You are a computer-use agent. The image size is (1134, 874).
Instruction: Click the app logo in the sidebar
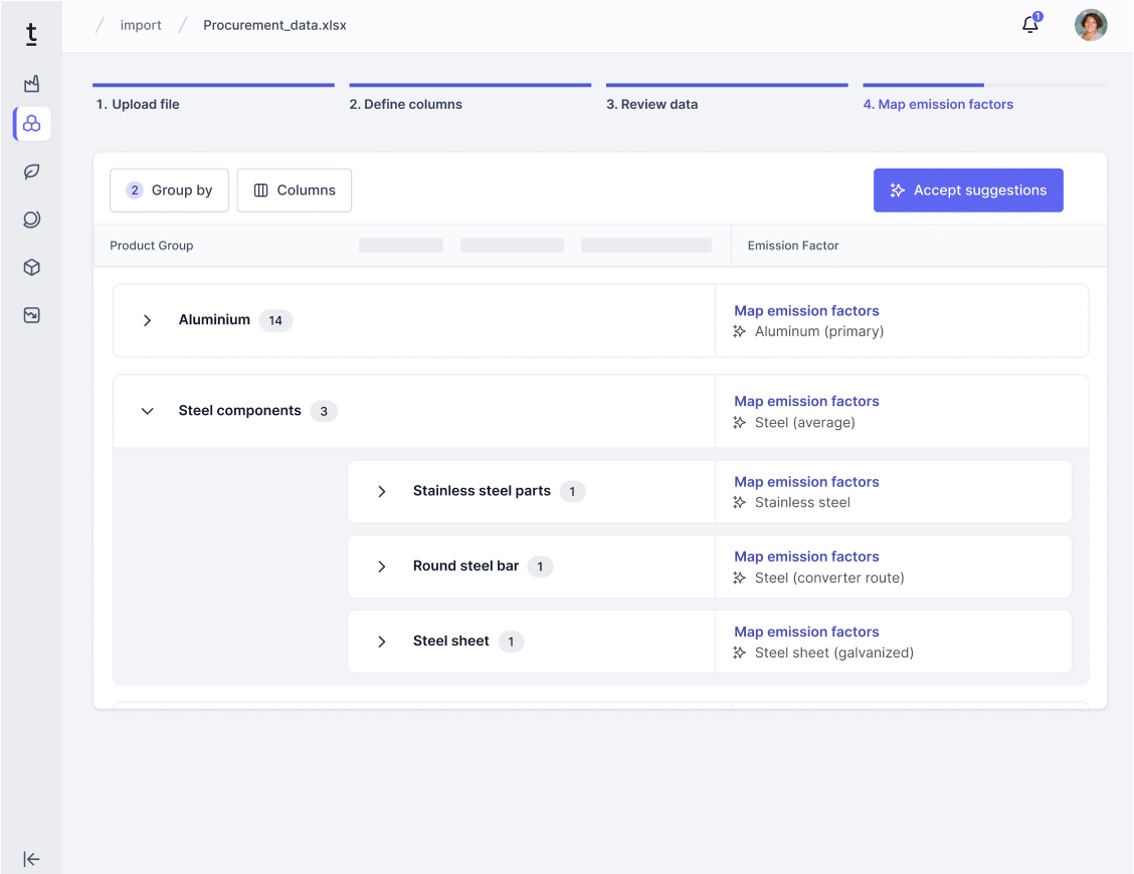pos(31,34)
